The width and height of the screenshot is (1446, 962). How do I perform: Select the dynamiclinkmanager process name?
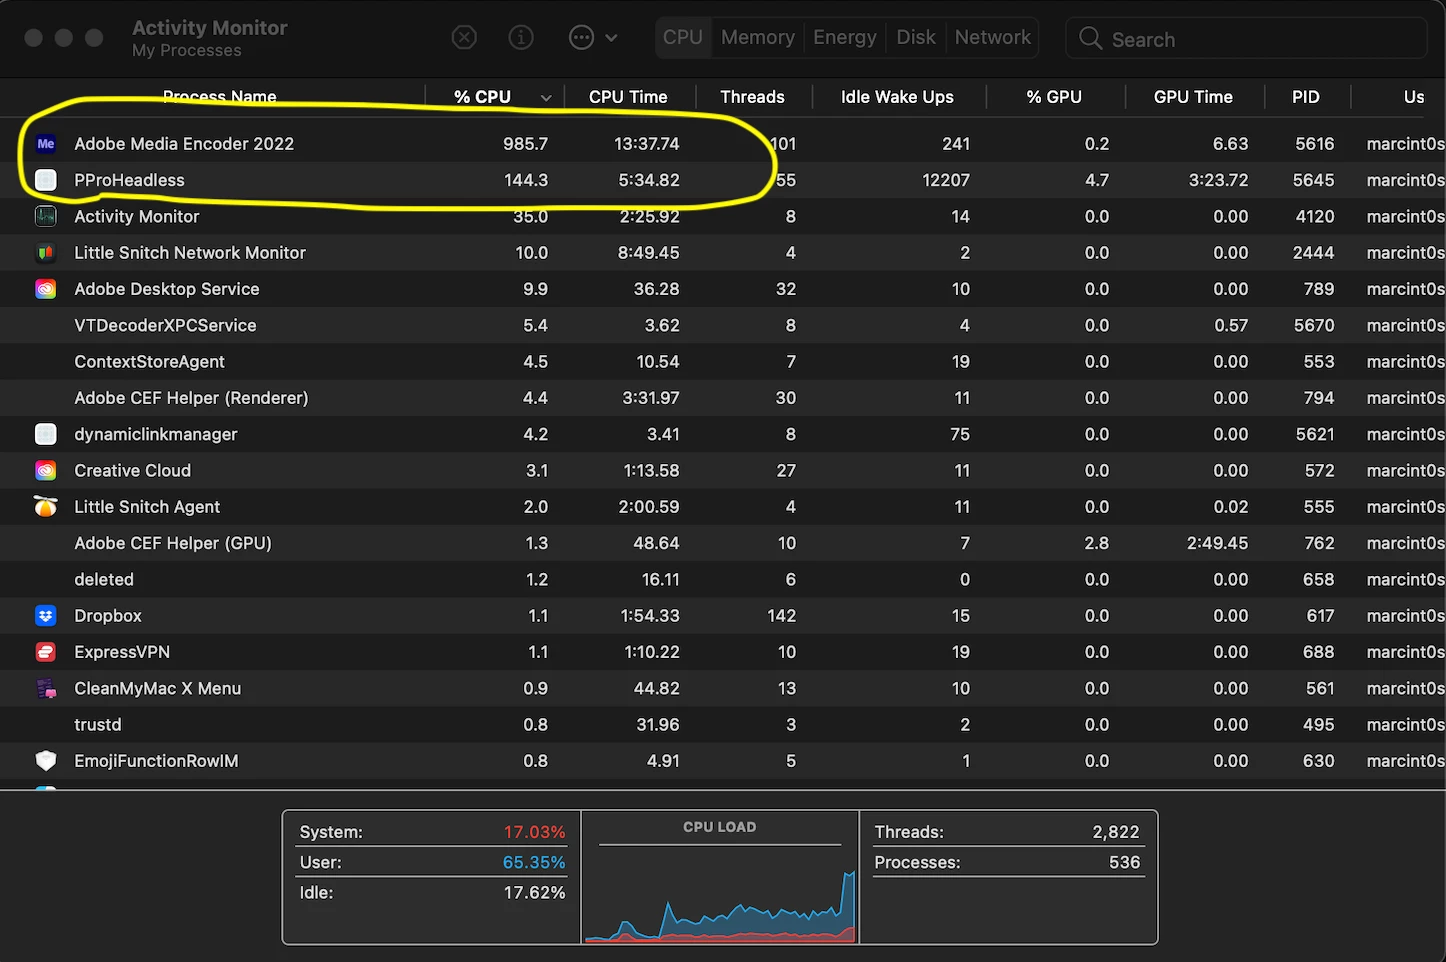click(156, 434)
